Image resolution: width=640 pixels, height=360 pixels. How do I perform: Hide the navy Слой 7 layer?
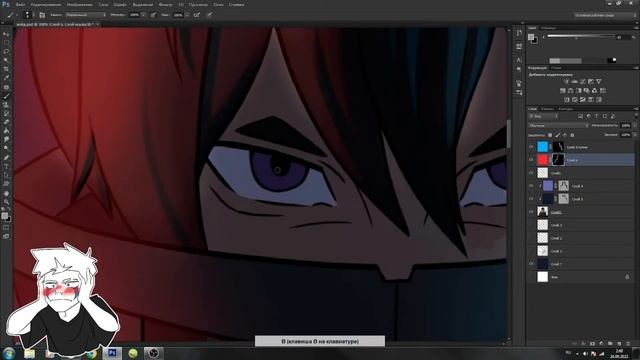531,264
